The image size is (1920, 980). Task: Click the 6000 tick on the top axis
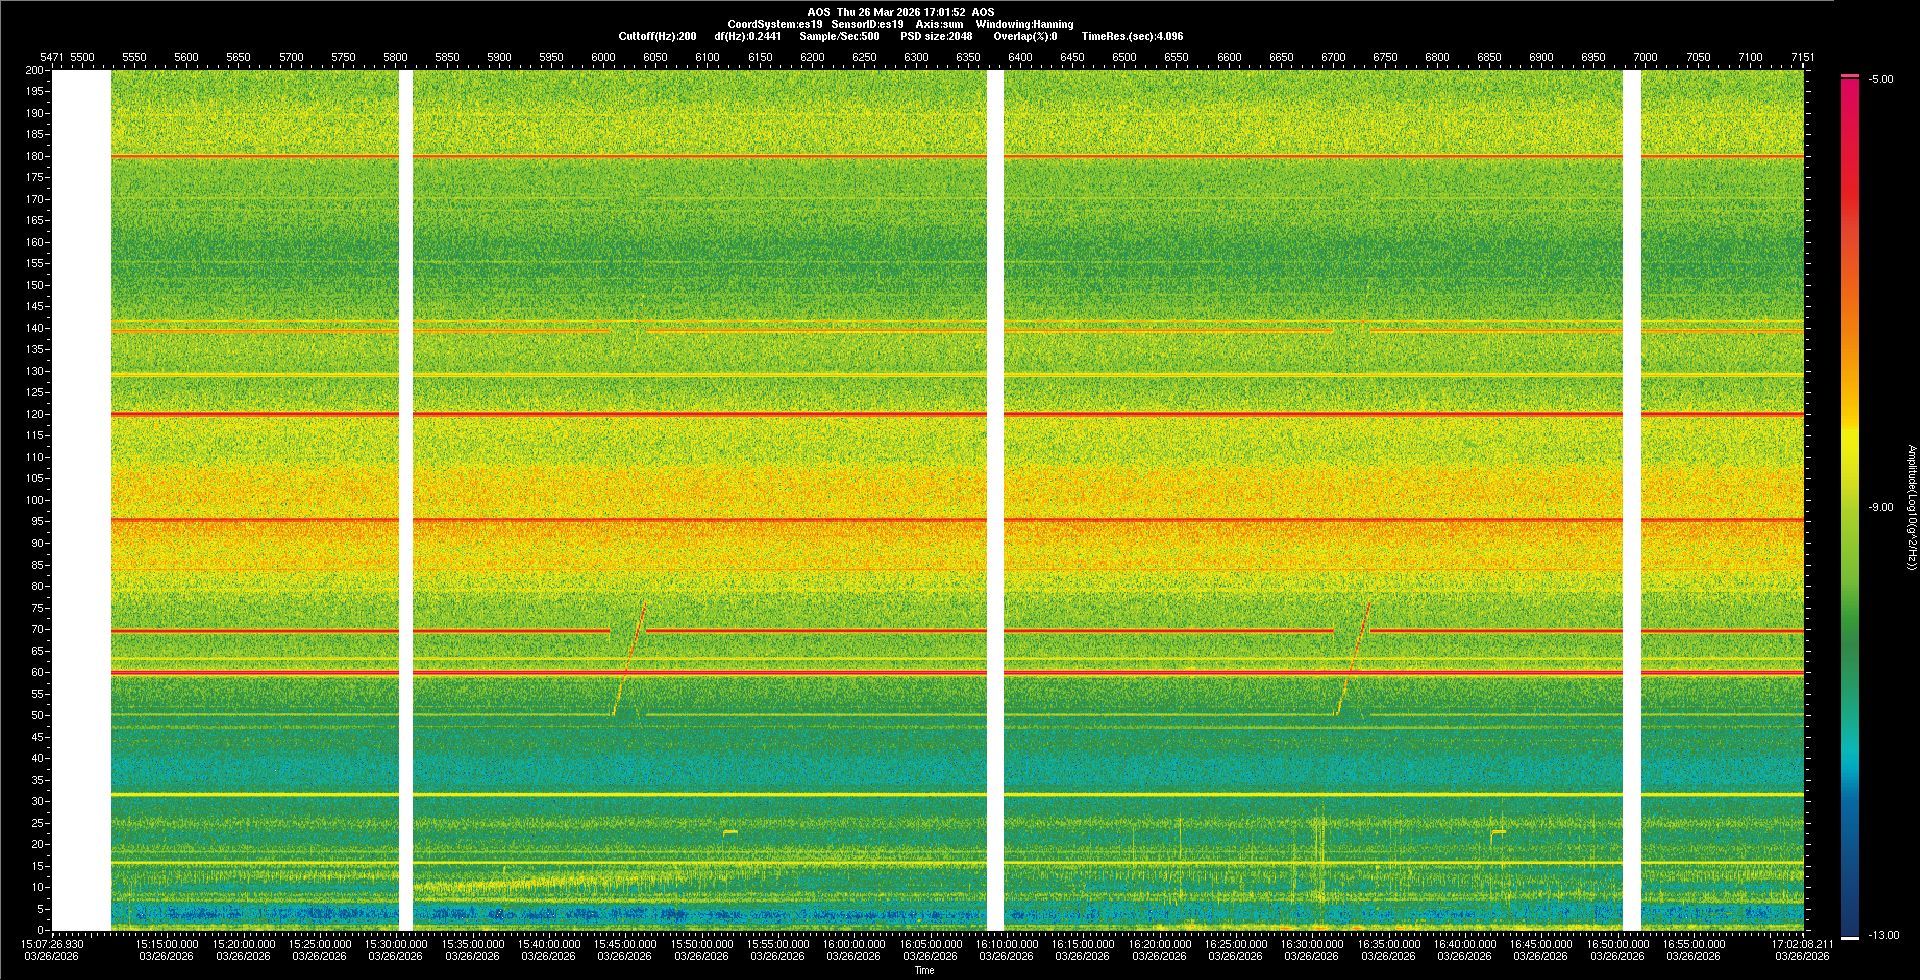603,57
